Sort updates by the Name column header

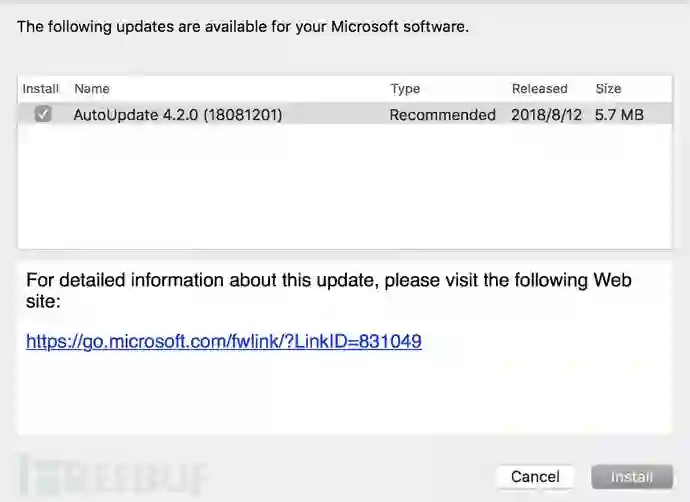coord(92,89)
